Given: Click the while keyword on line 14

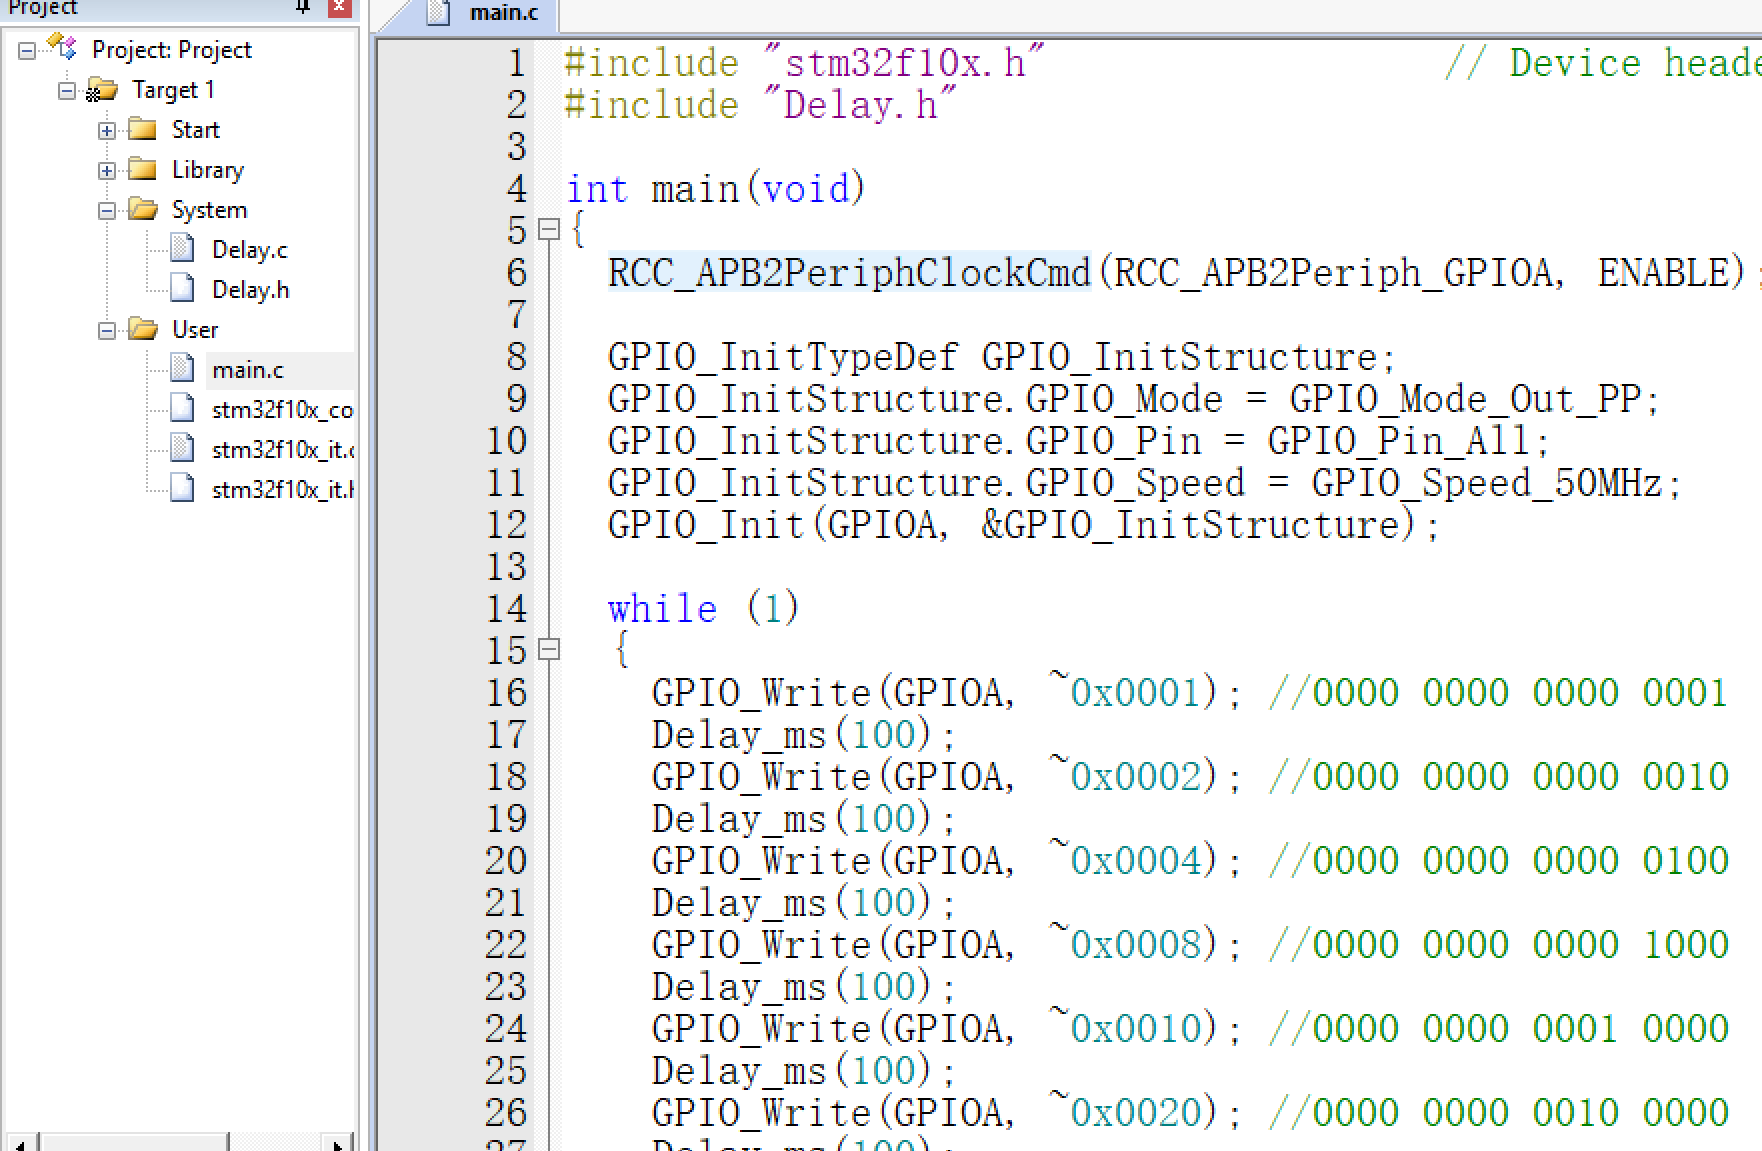Looking at the screenshot, I should pos(662,608).
